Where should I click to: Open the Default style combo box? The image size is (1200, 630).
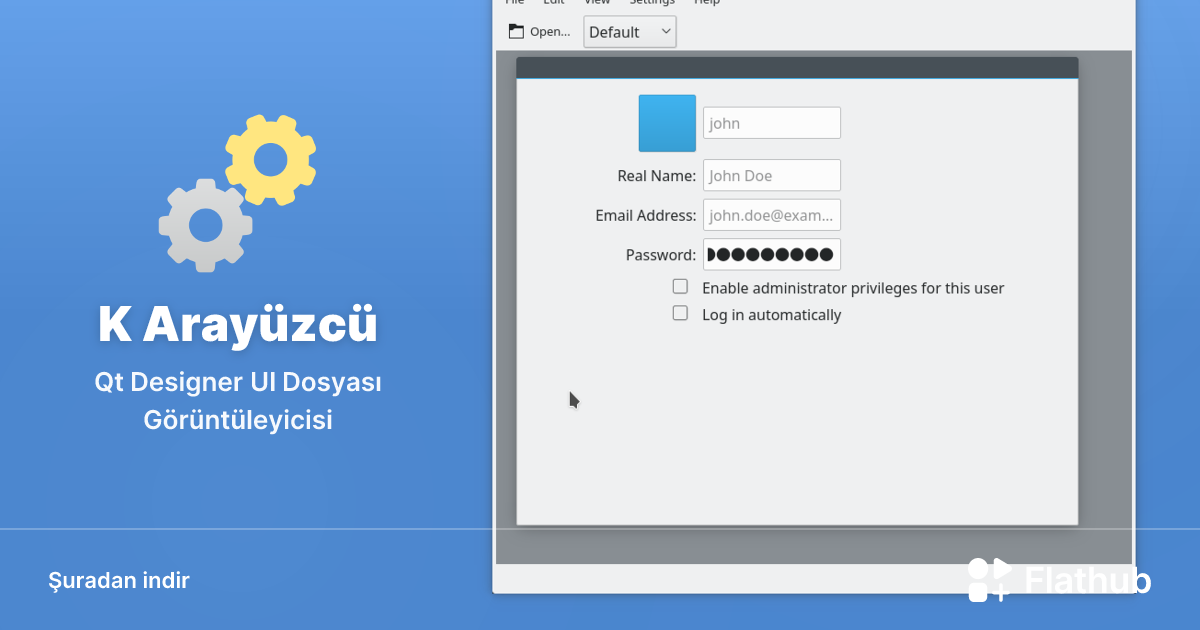click(629, 31)
